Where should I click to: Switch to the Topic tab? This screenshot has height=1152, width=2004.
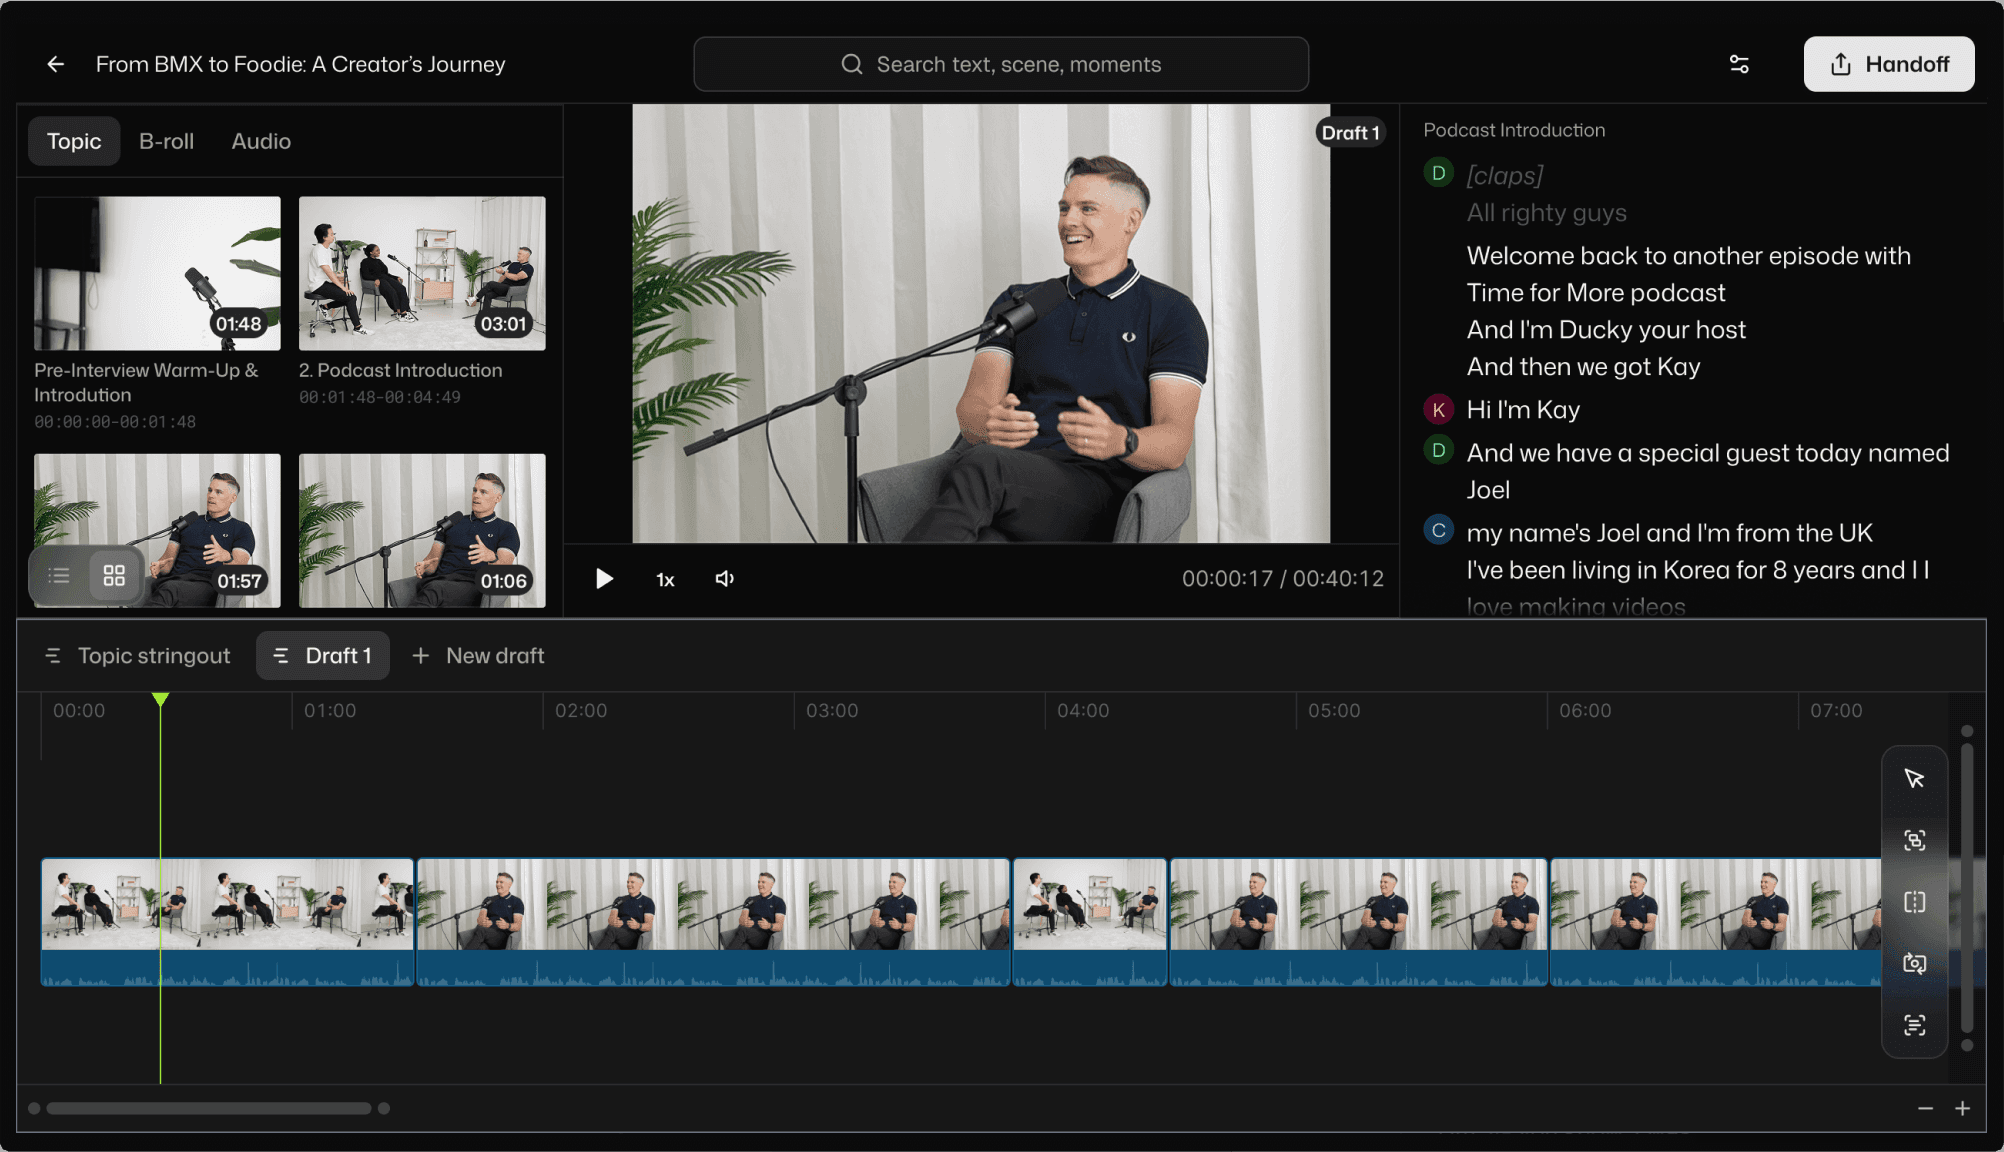point(74,141)
